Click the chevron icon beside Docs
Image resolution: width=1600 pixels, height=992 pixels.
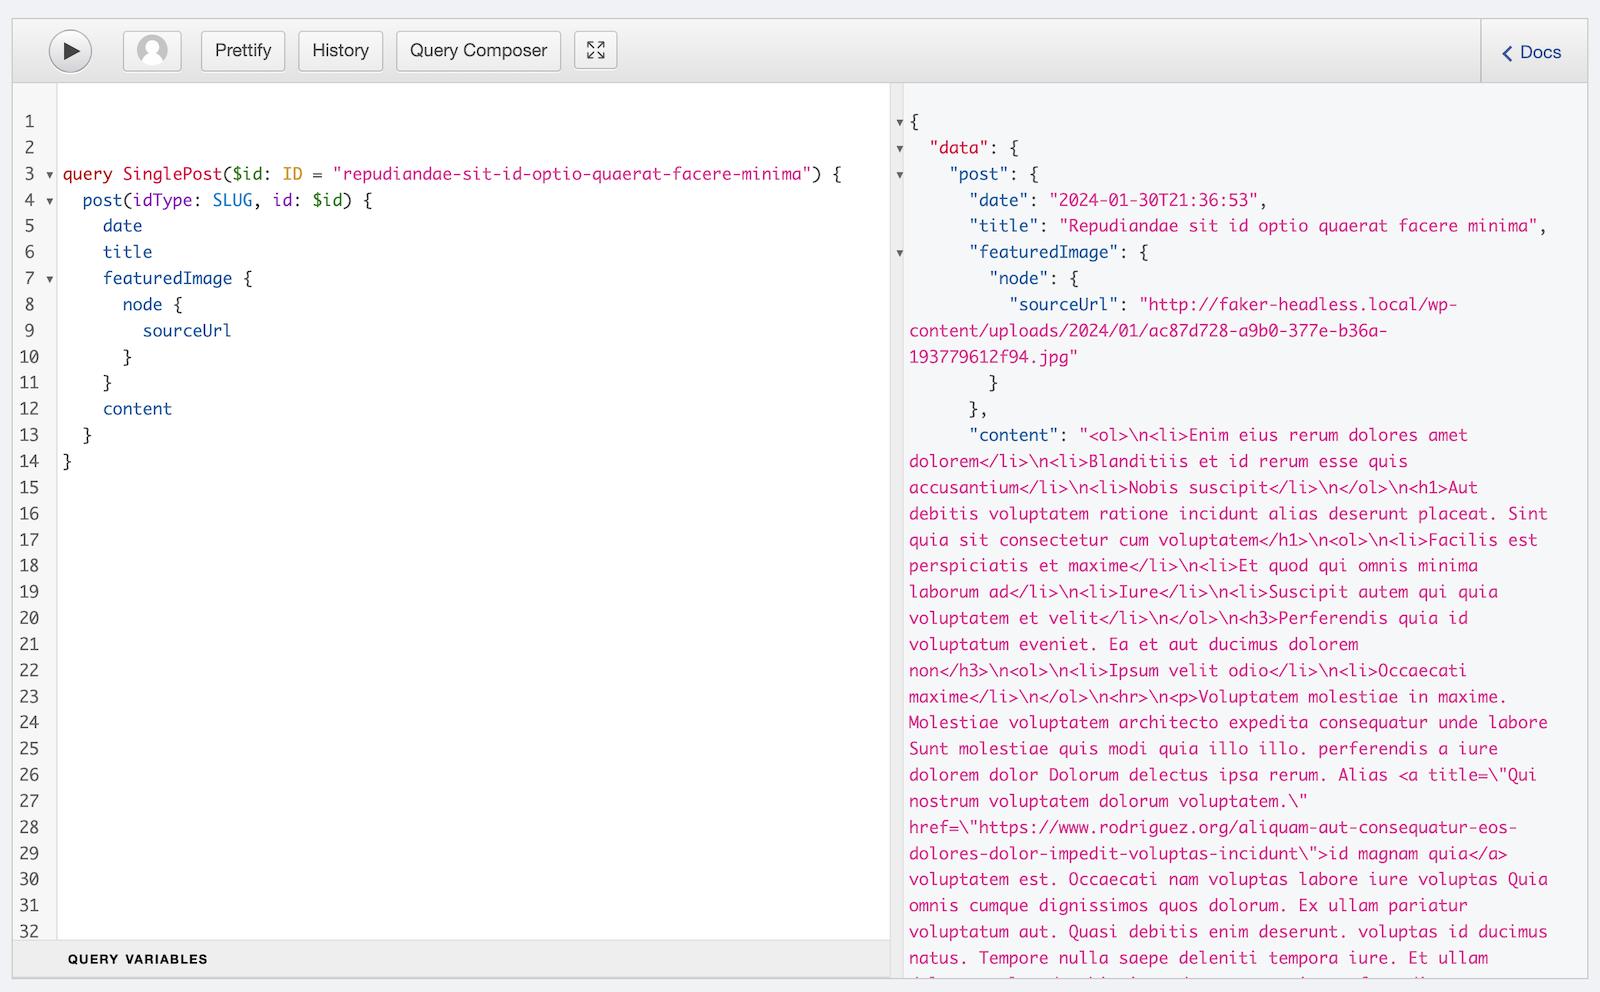[1506, 52]
